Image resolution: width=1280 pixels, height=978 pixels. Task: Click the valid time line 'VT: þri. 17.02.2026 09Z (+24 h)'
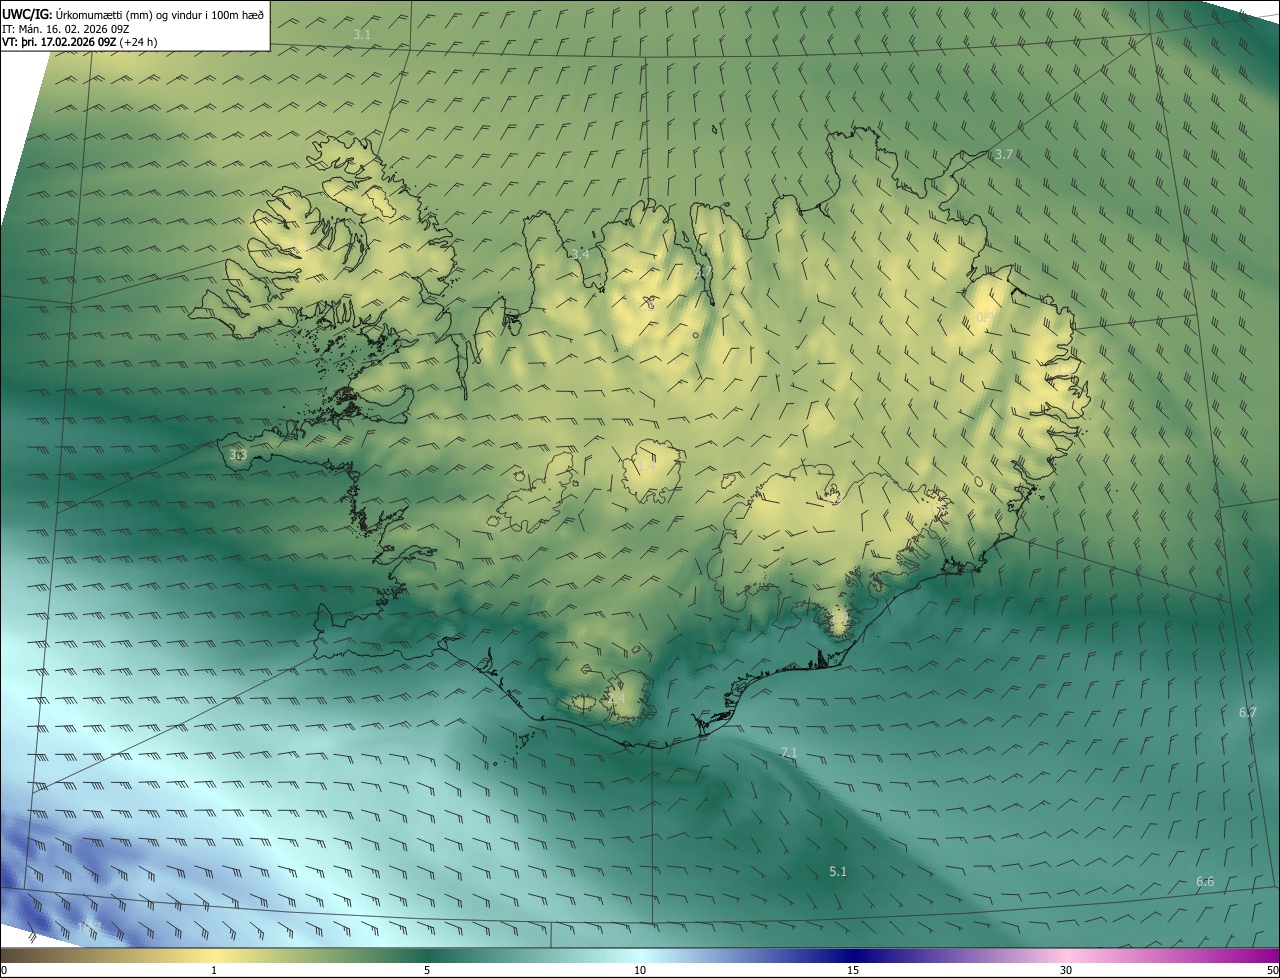tap(80, 42)
